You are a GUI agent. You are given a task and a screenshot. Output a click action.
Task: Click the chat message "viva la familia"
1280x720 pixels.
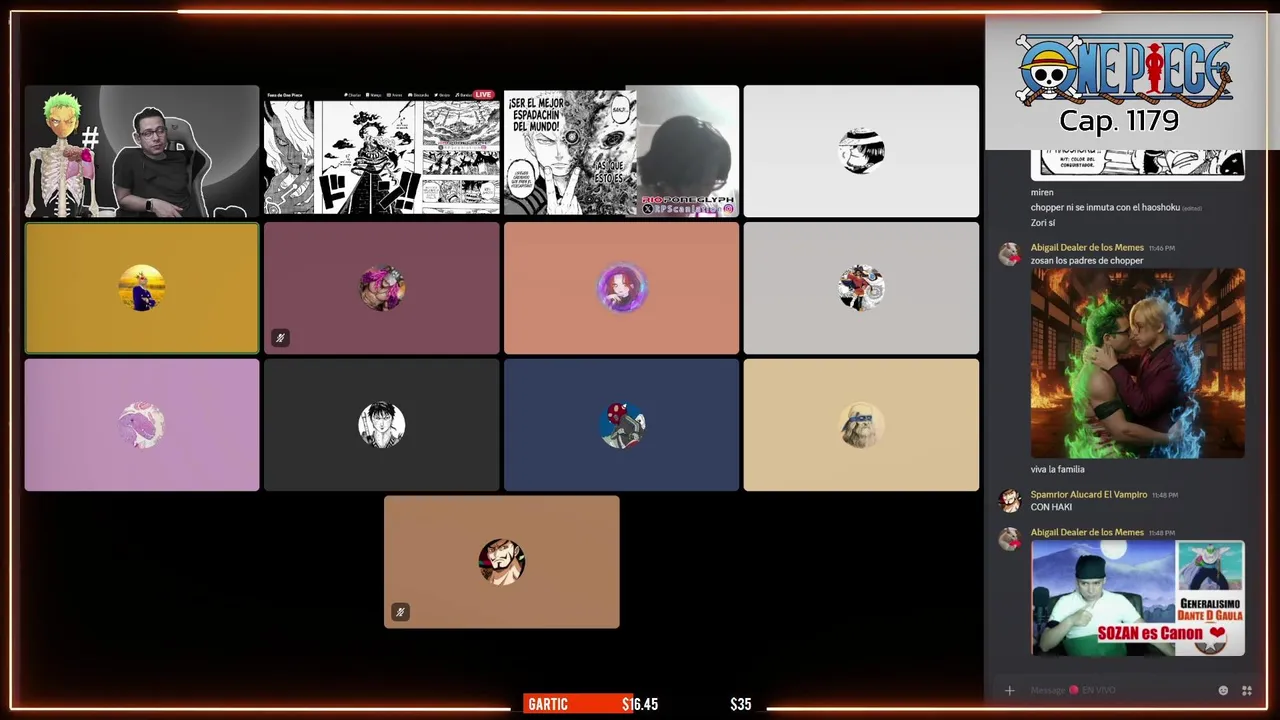tap(1057, 469)
